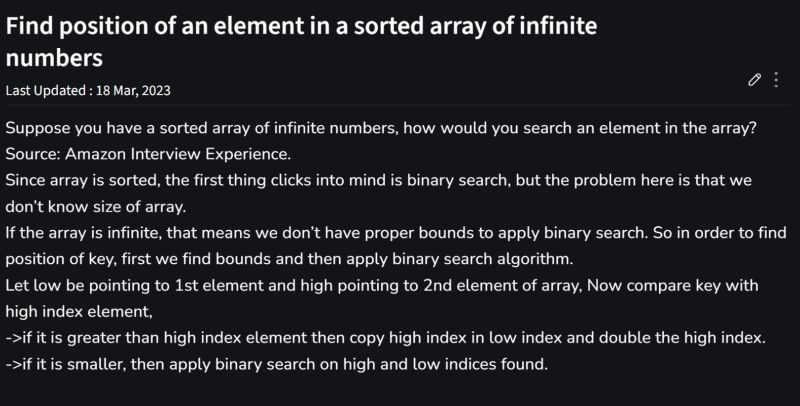Click the line "don't know size of array."
Image resolution: width=800 pixels, height=406 pixels.
click(x=95, y=207)
